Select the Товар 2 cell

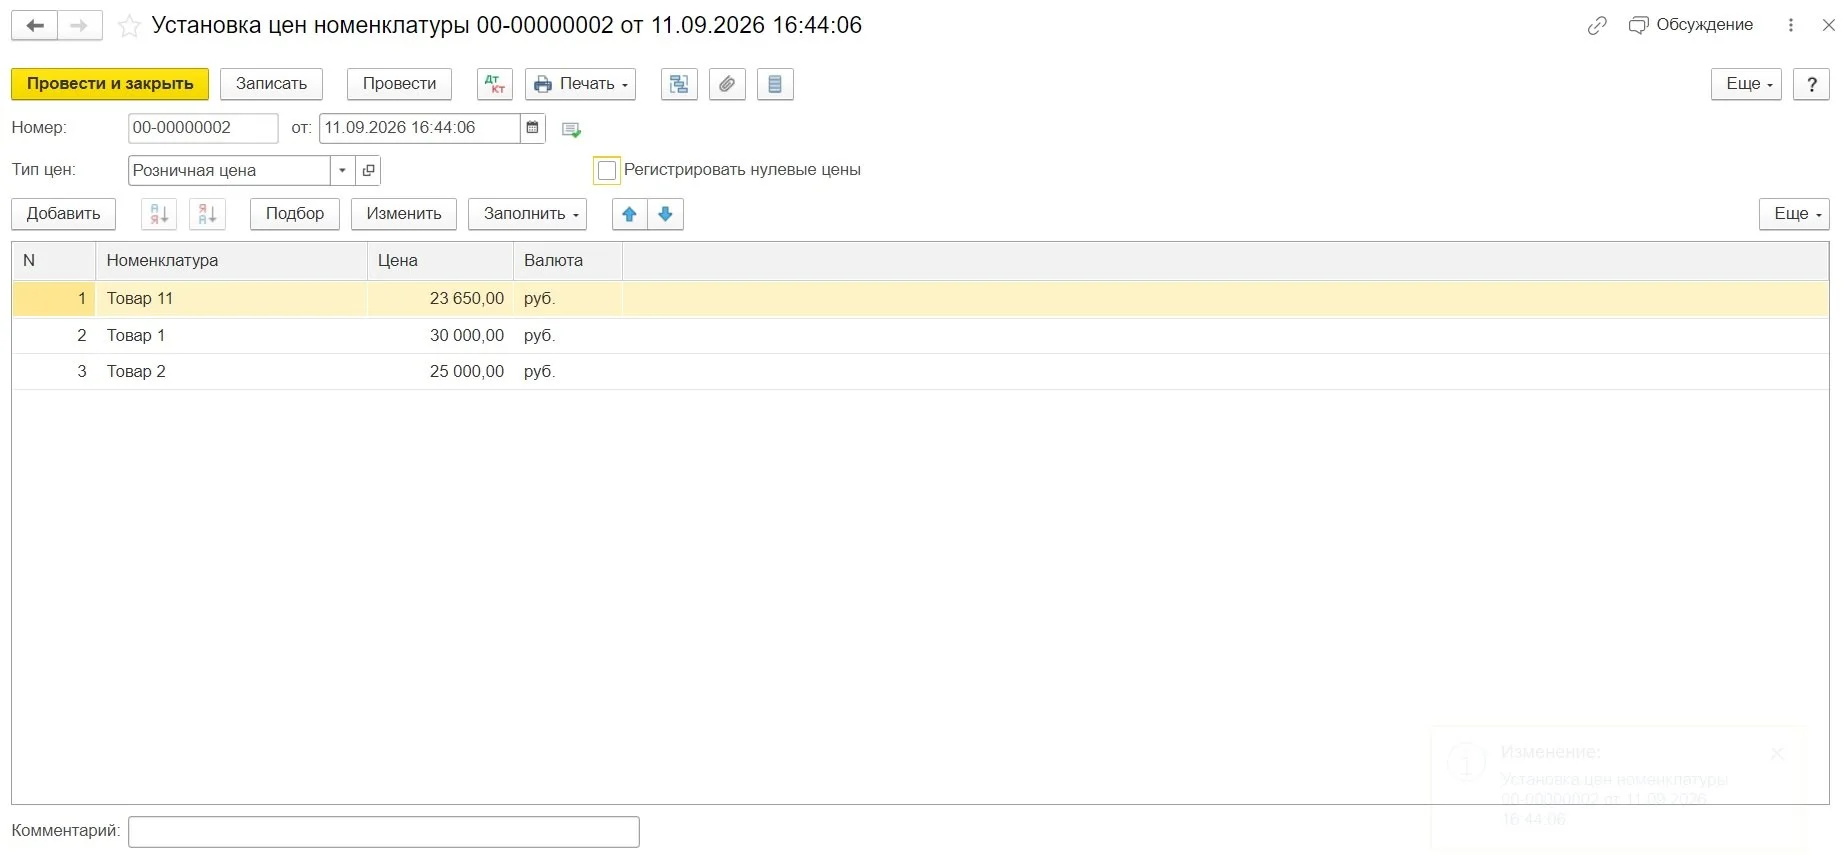tap(231, 372)
